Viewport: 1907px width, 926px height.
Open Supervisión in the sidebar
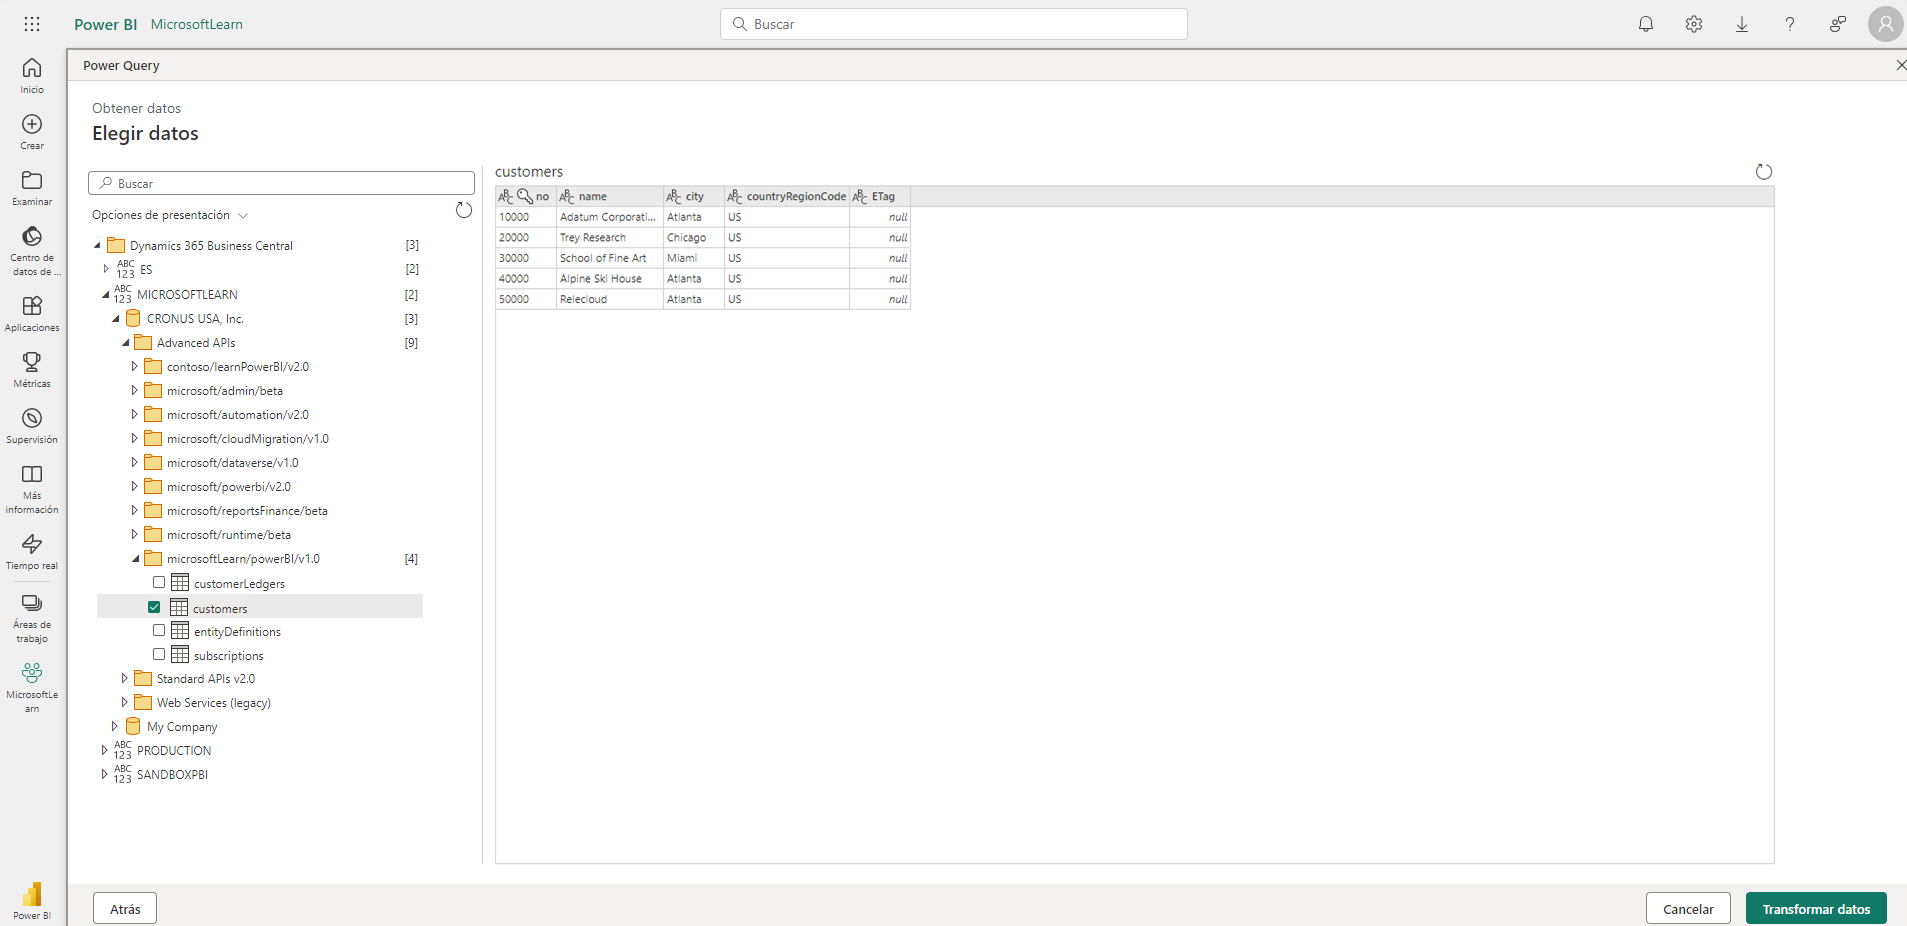(x=32, y=426)
